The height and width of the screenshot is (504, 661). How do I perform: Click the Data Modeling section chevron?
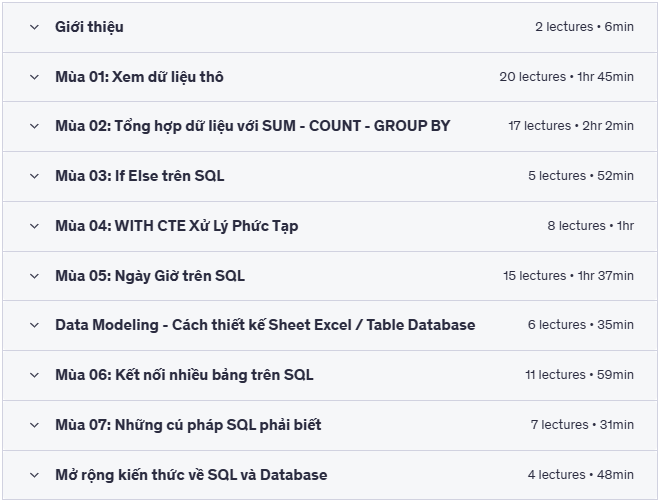[x=35, y=325]
